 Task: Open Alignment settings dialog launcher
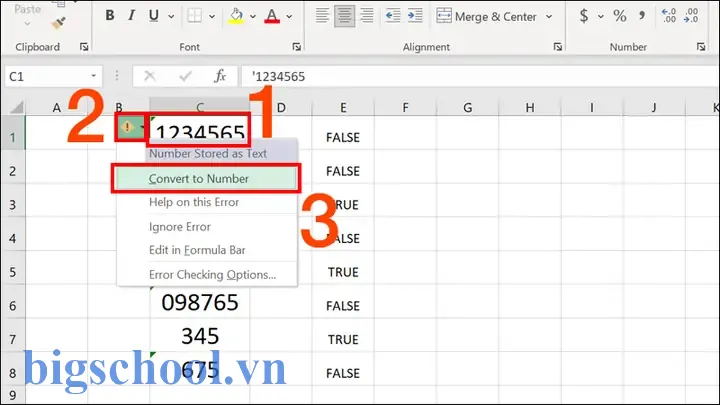click(558, 47)
